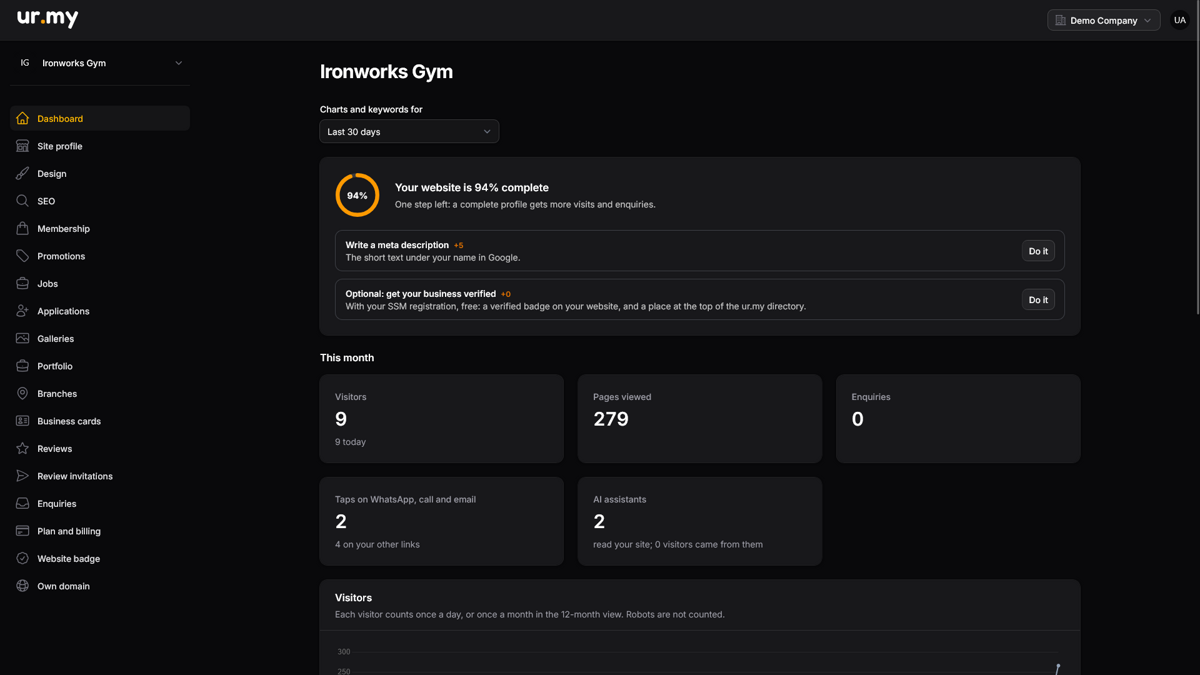The image size is (1200, 675).
Task: Click the Promotions tag icon
Action: [22, 256]
